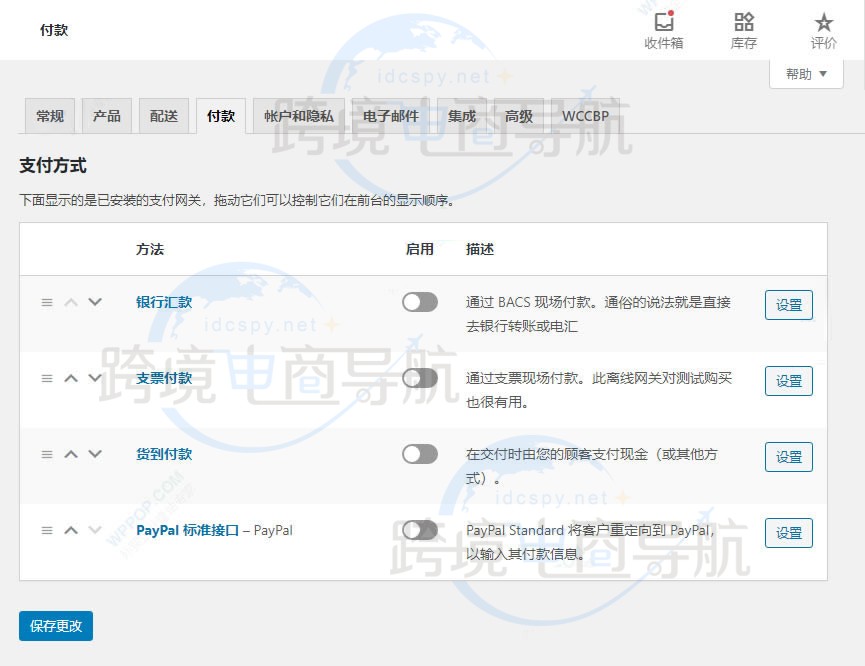This screenshot has width=865, height=666.
Task: Enable the 支票付款 payment toggle
Action: (419, 378)
